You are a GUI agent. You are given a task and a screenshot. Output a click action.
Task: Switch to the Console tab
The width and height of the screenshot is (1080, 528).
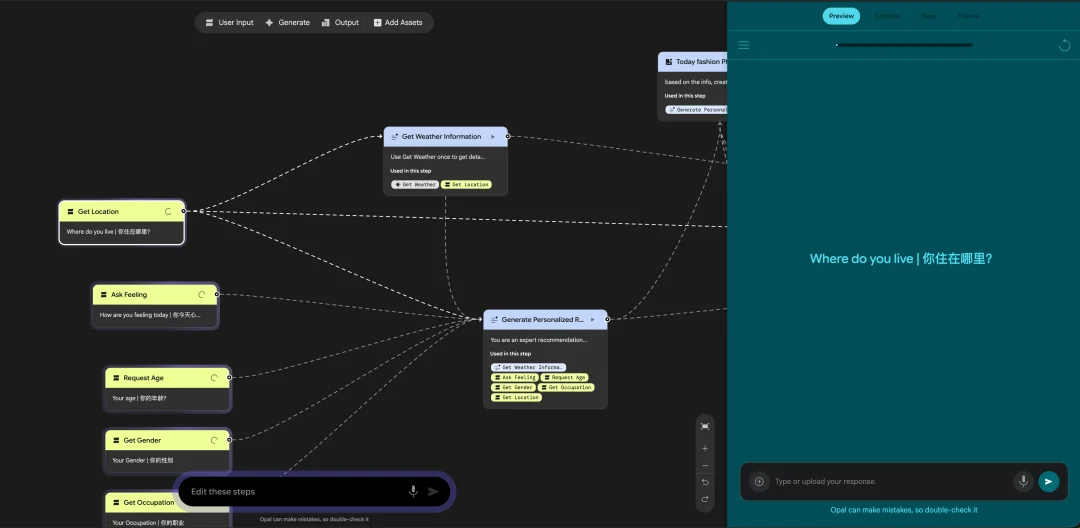click(887, 16)
